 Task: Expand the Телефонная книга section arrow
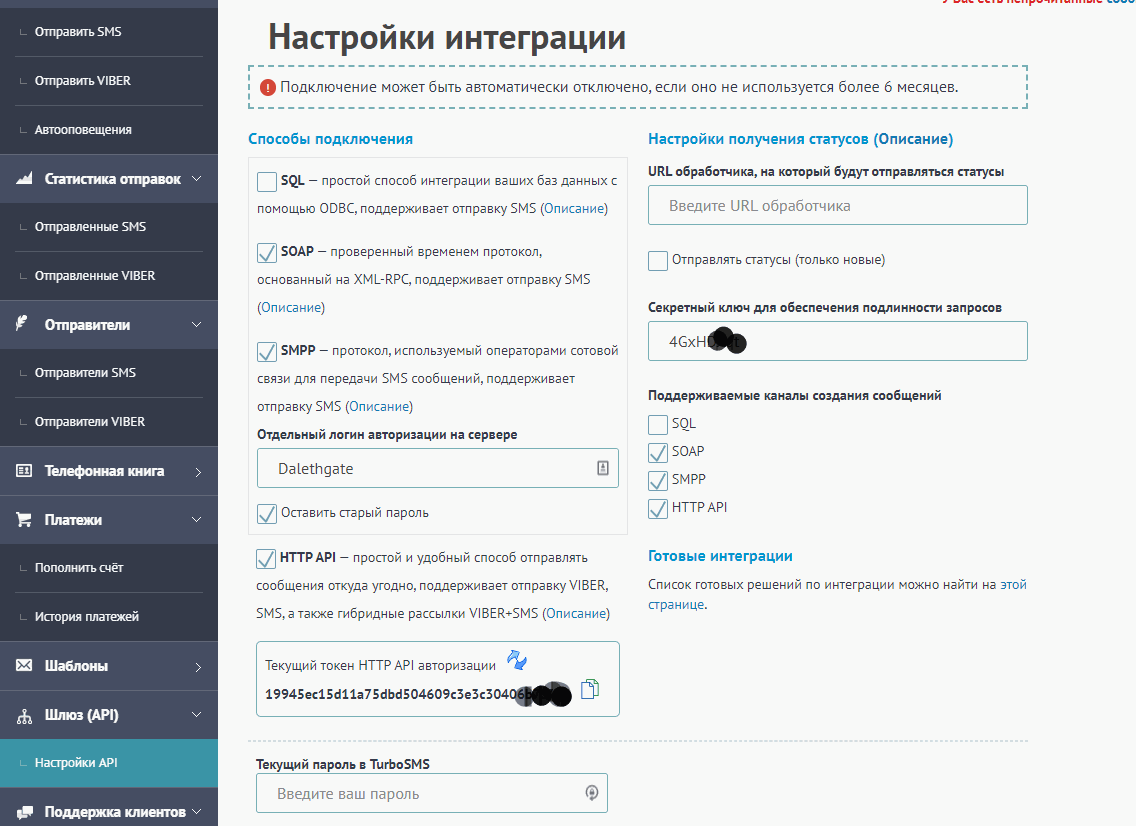pyautogui.click(x=198, y=472)
